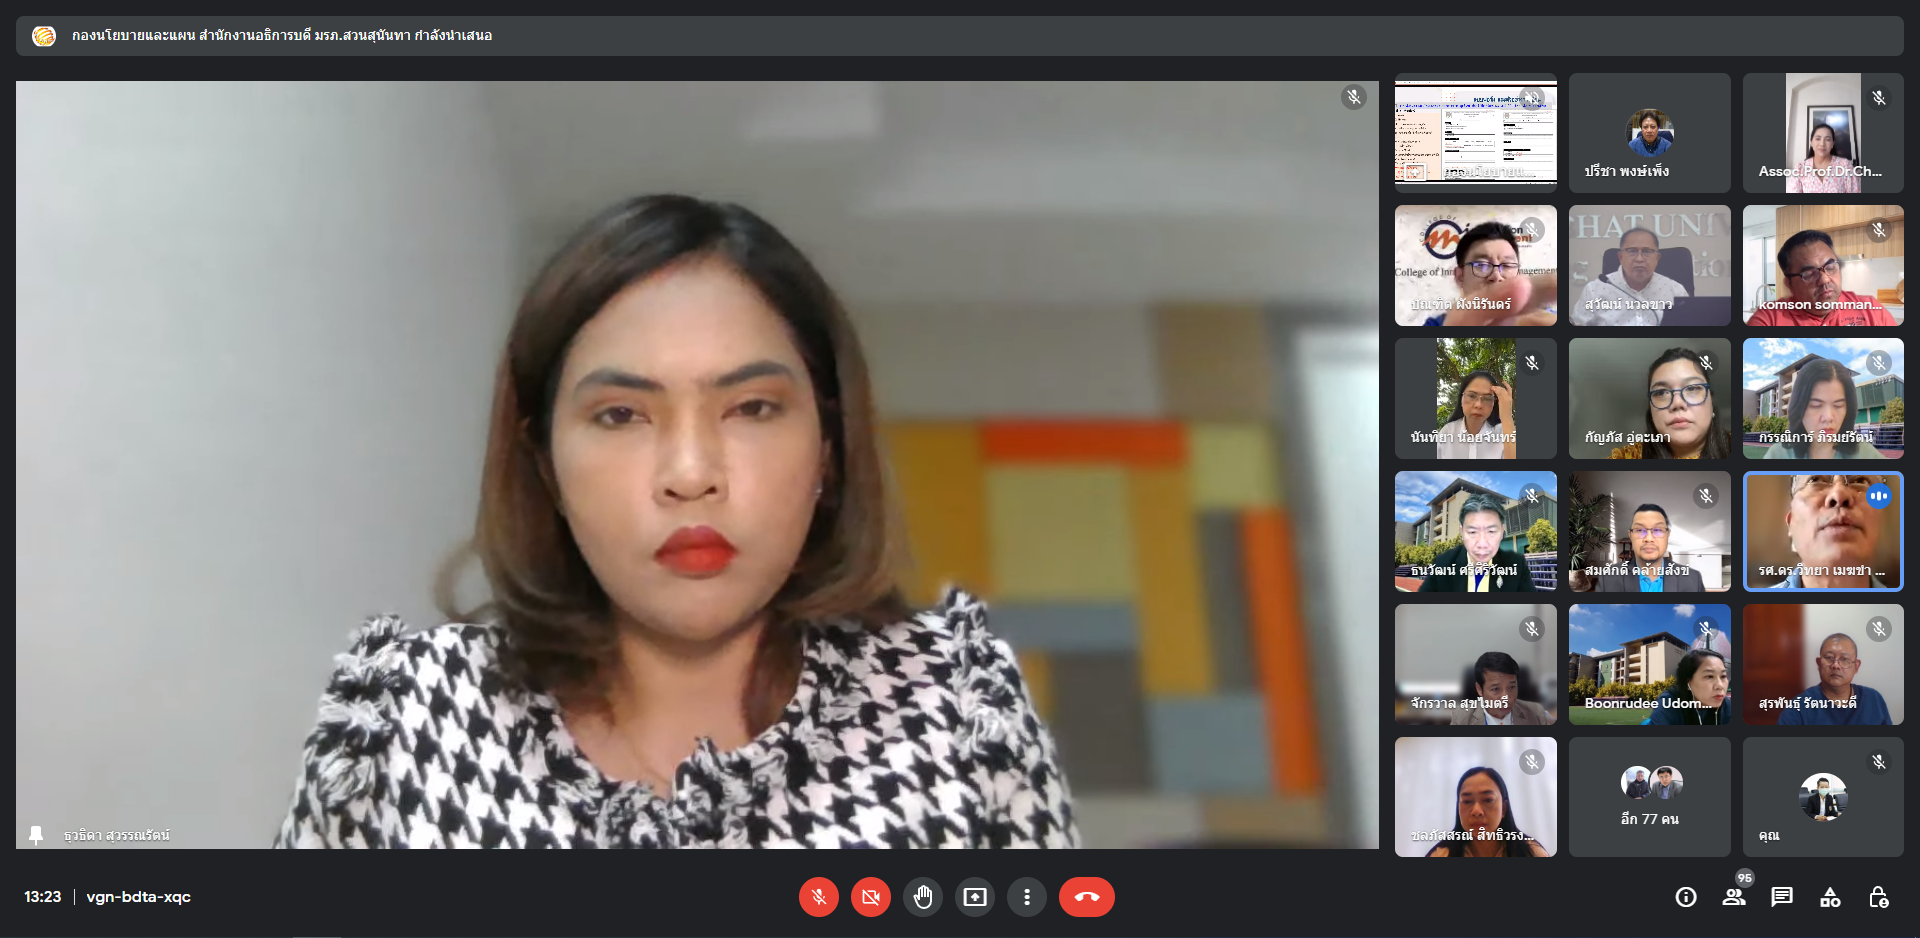
Task: Expand the "อีก 77 คน" more participants tile
Action: (1649, 797)
